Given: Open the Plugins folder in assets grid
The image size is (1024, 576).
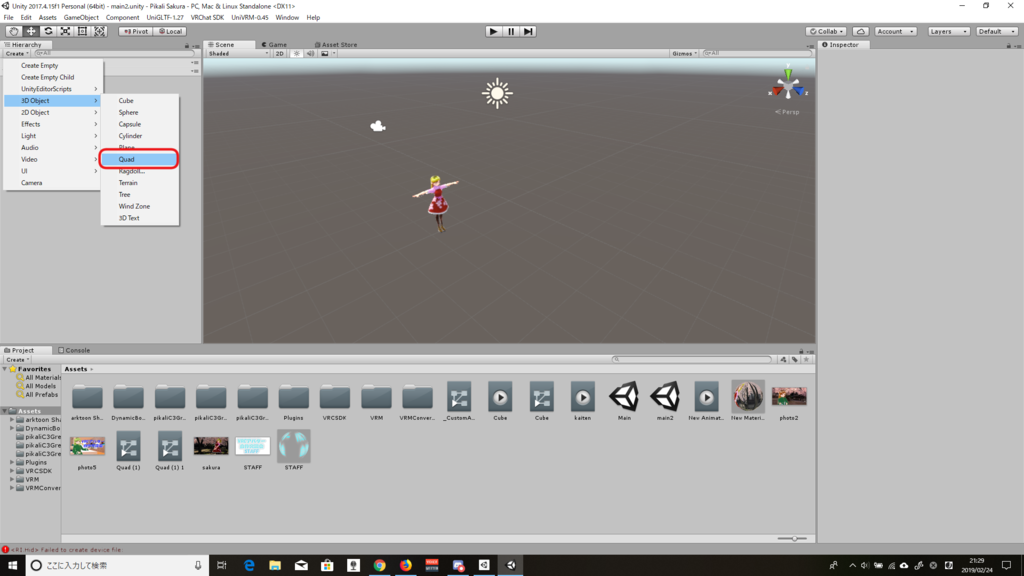Looking at the screenshot, I should (293, 401).
